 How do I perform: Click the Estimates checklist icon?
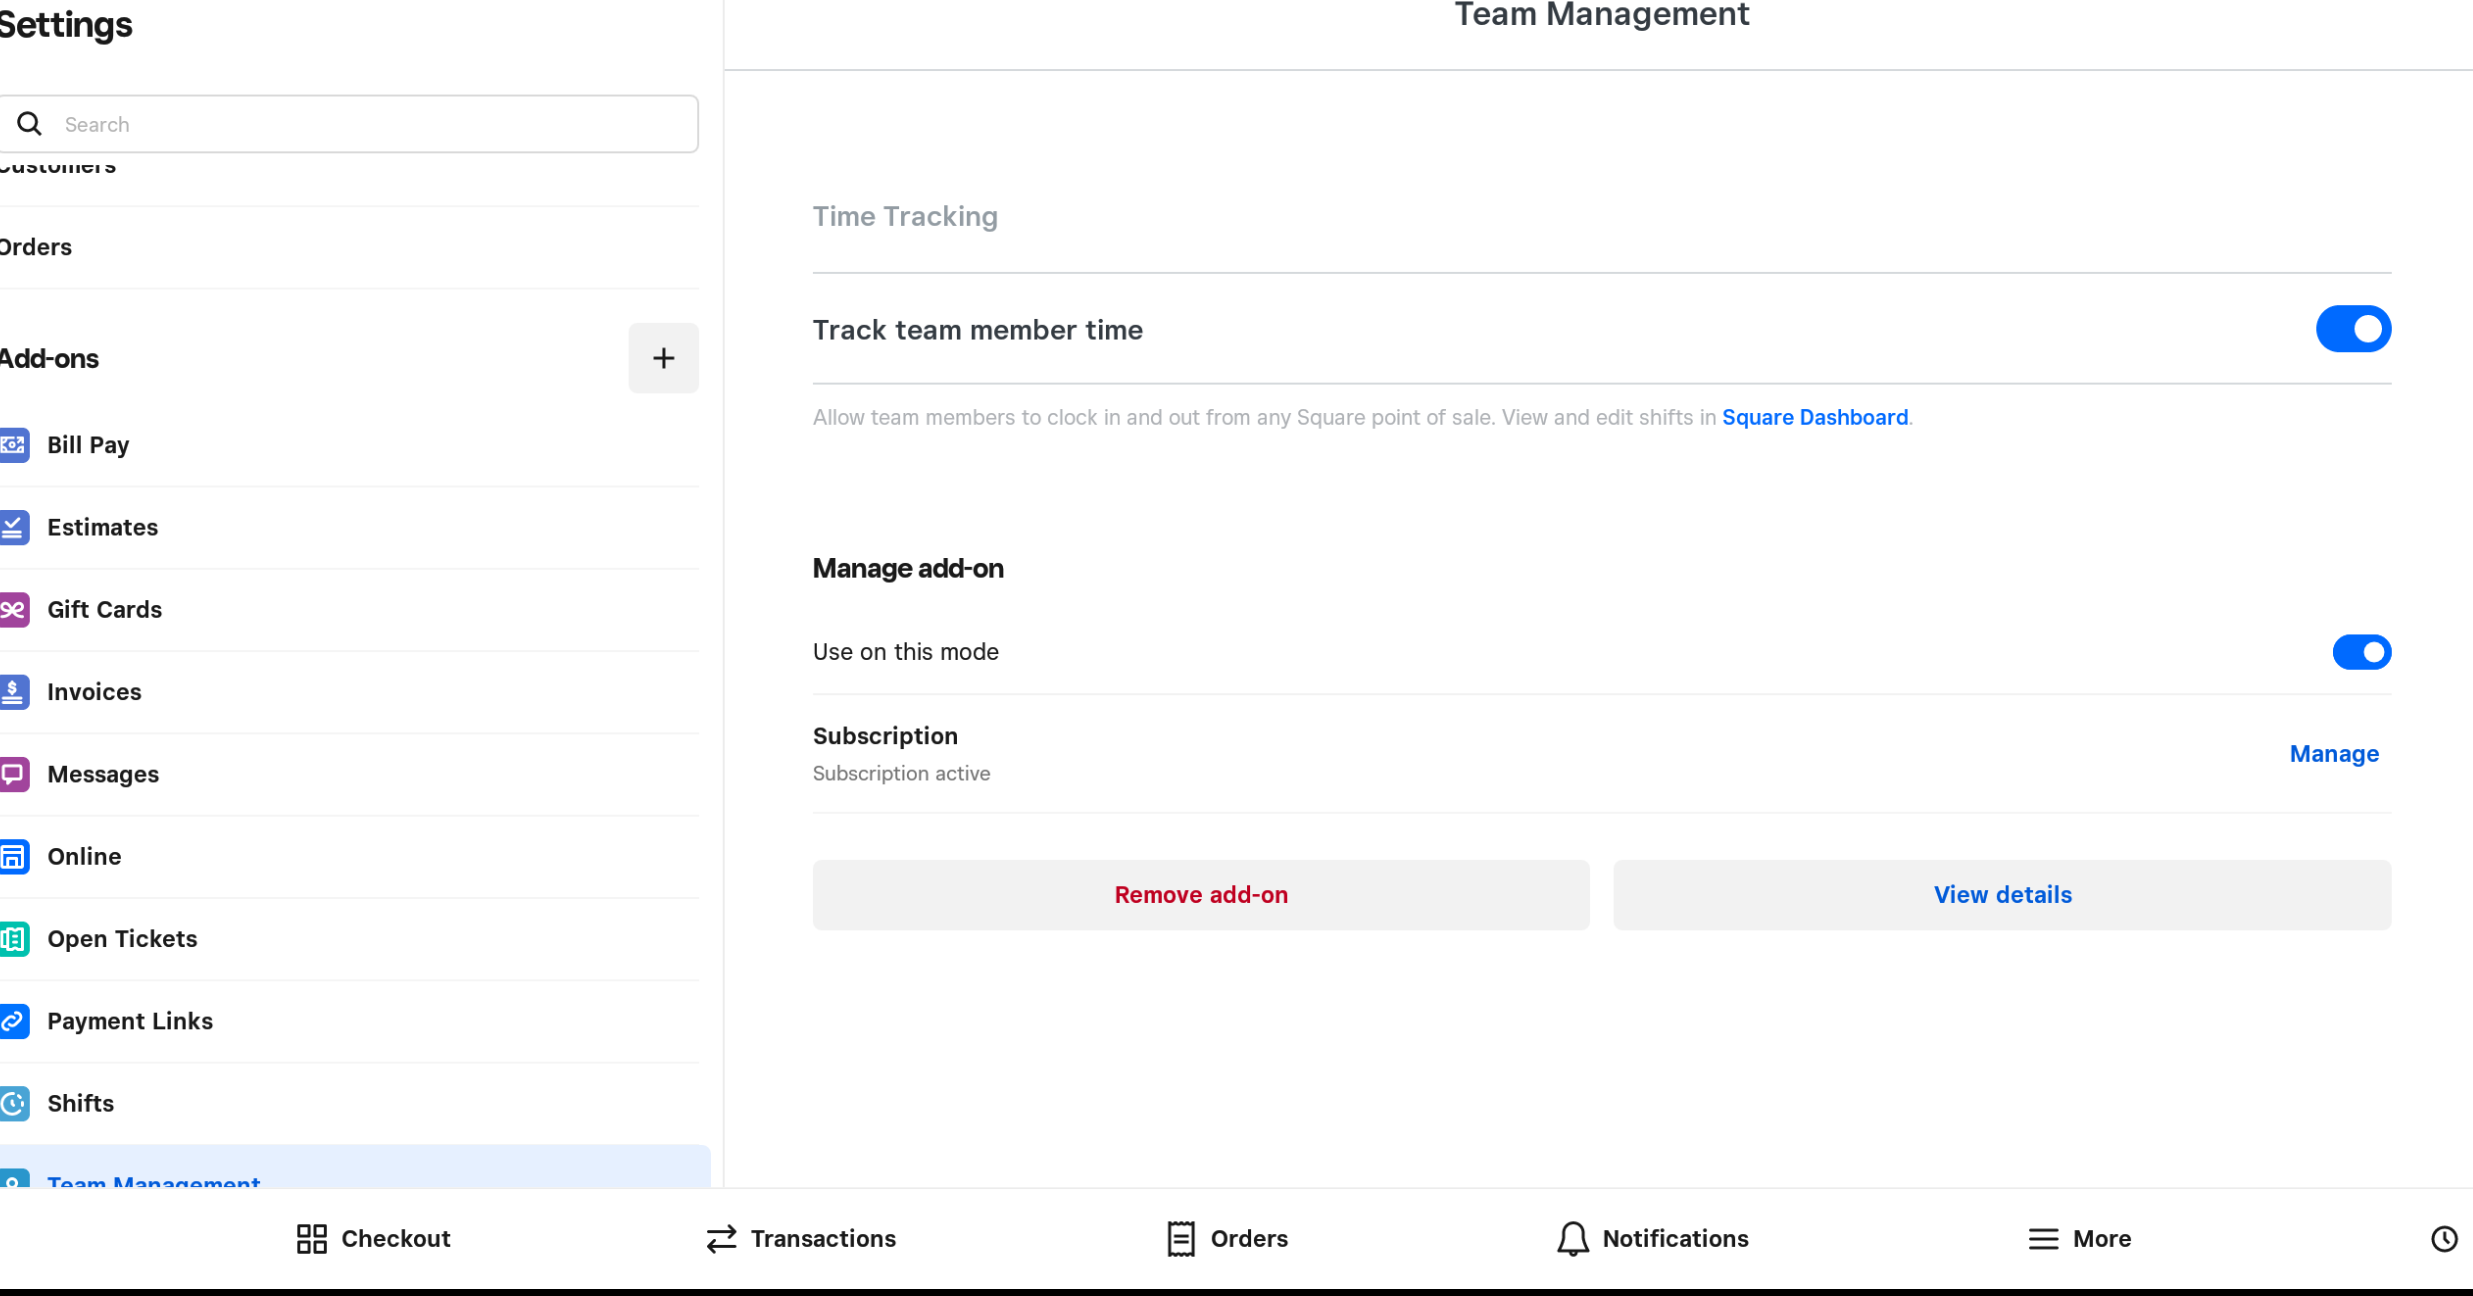point(14,527)
